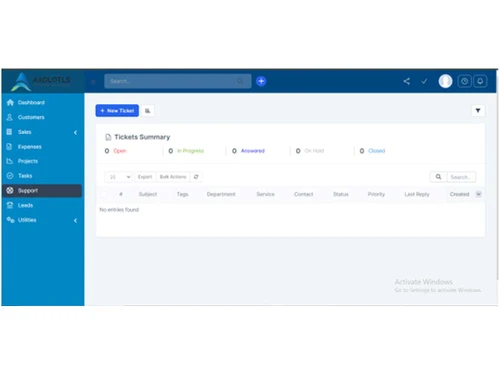The image size is (500, 375).
Task: Sort by Priority column header
Action: pyautogui.click(x=376, y=194)
